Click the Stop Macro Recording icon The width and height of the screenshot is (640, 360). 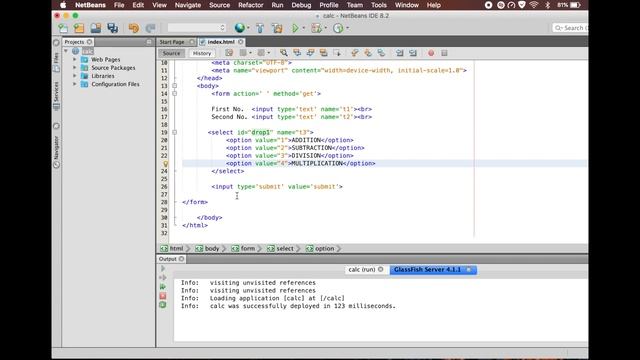tap(444, 53)
